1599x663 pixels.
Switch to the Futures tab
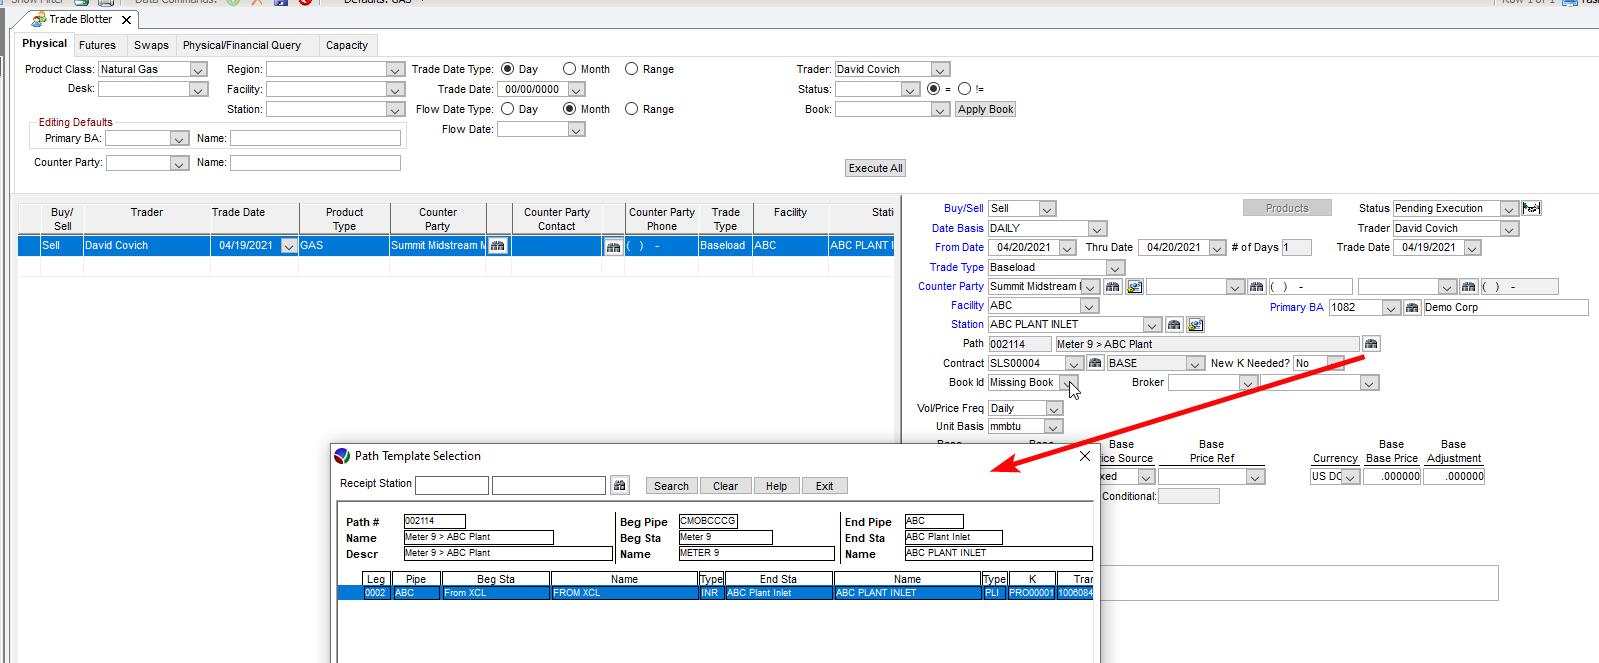(97, 45)
